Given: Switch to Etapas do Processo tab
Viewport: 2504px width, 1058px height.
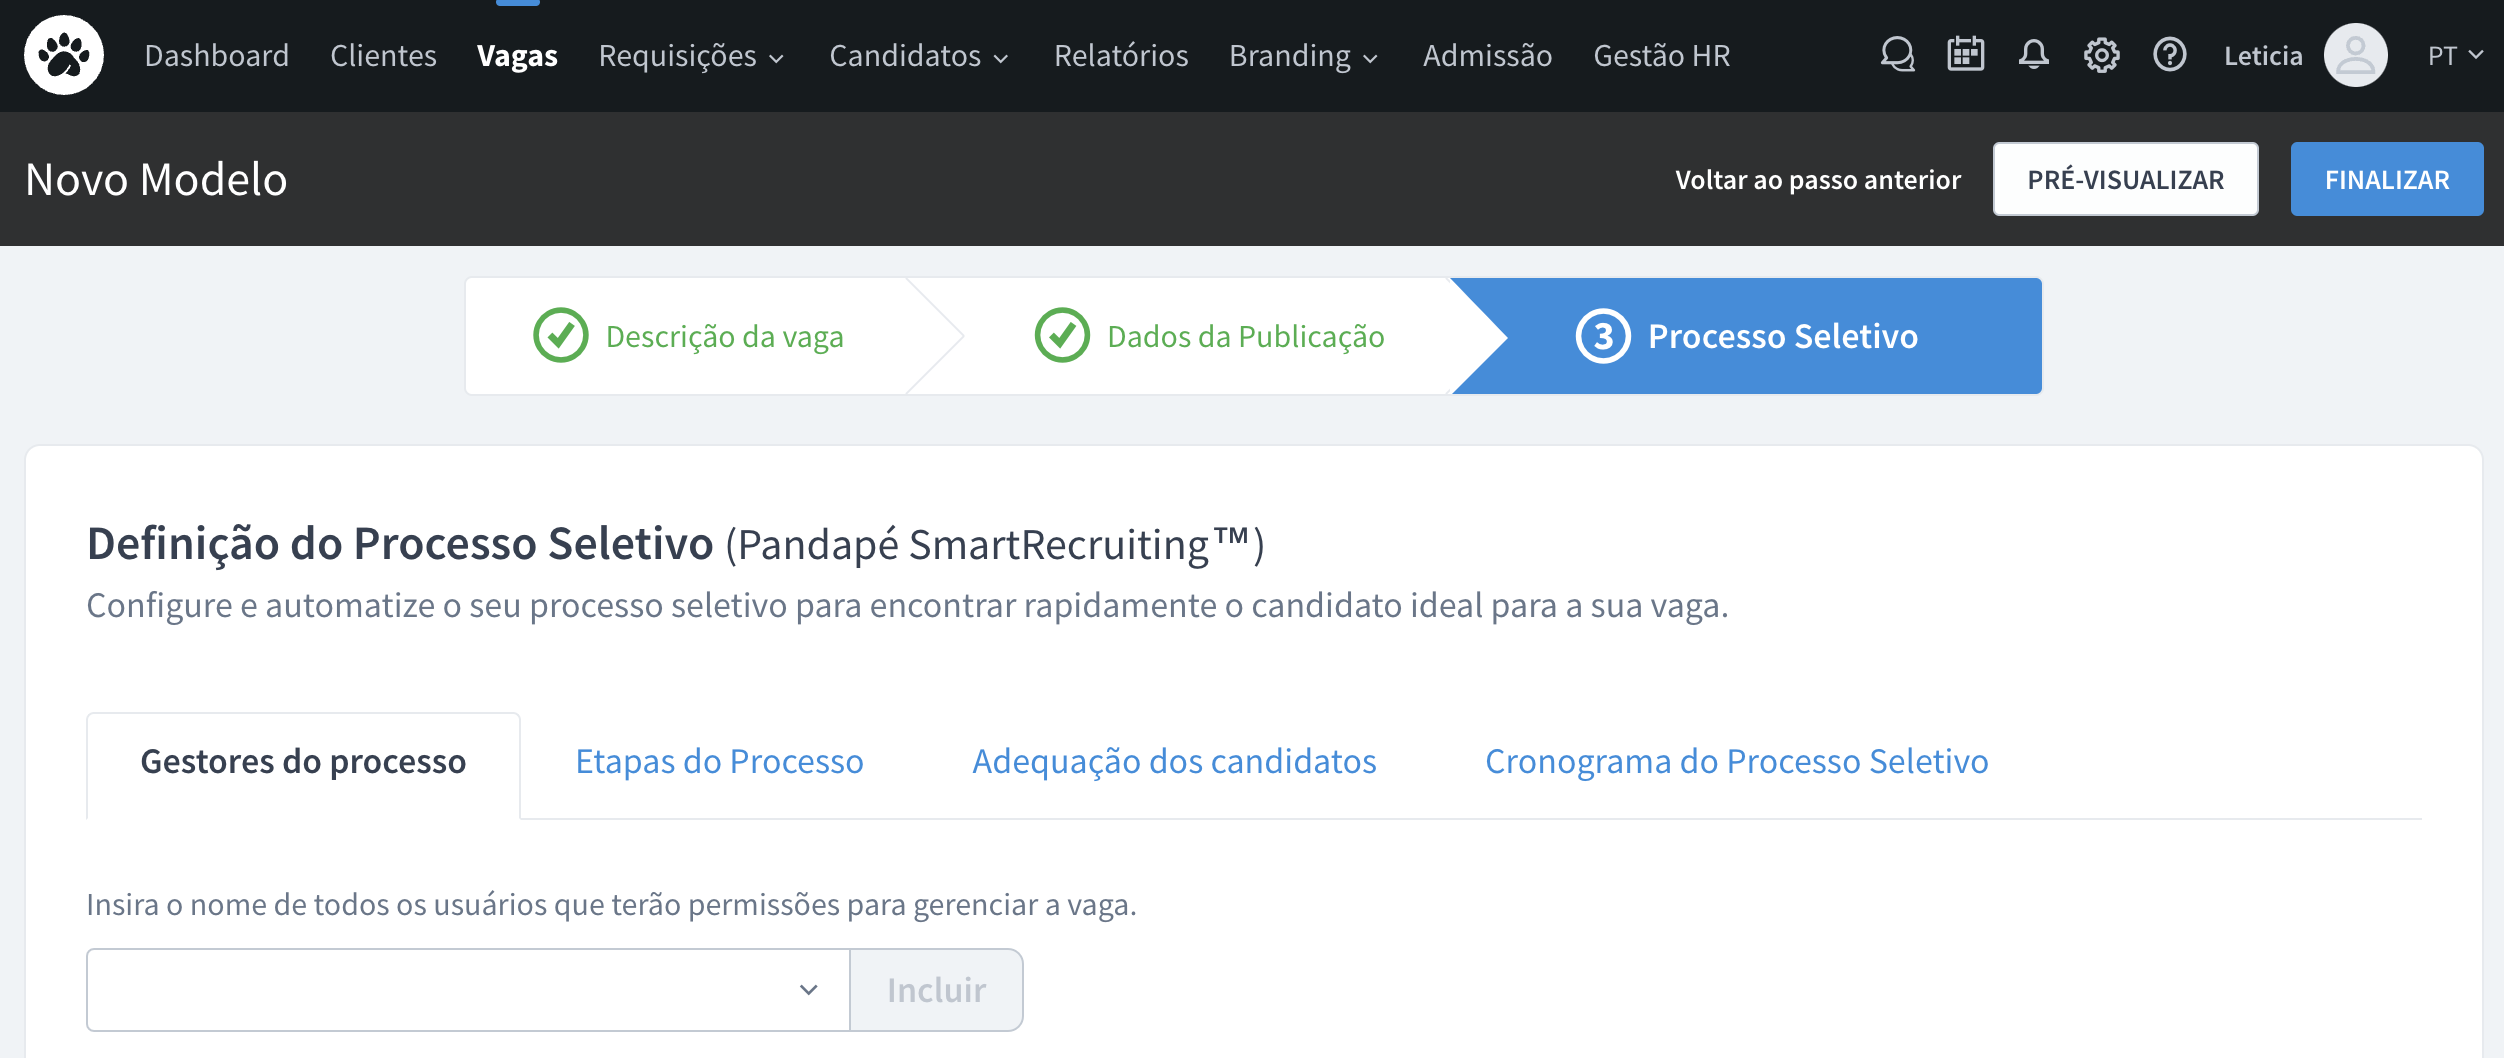Looking at the screenshot, I should (x=719, y=762).
